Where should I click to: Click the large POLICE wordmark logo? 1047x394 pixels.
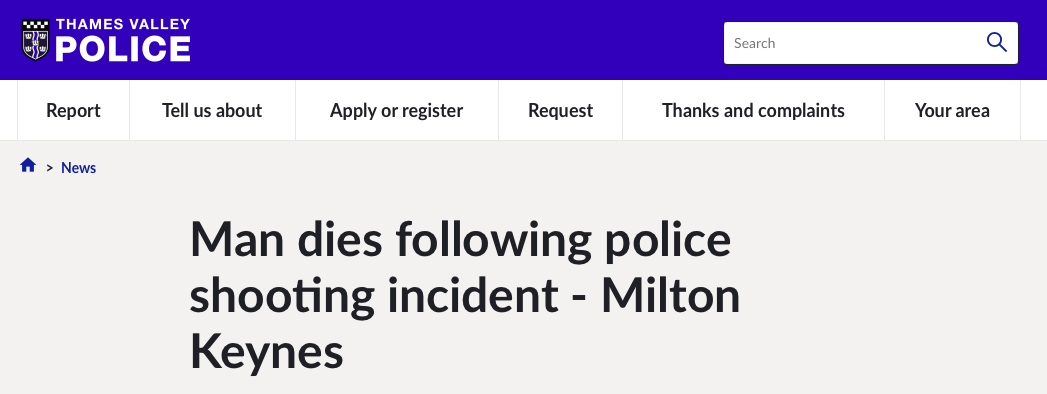pos(123,49)
